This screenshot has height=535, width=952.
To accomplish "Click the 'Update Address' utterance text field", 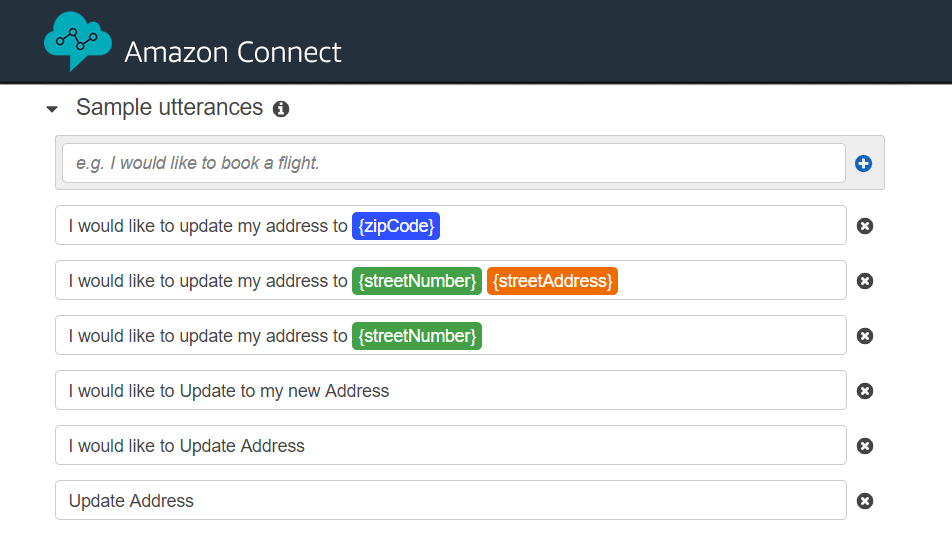I will click(450, 501).
